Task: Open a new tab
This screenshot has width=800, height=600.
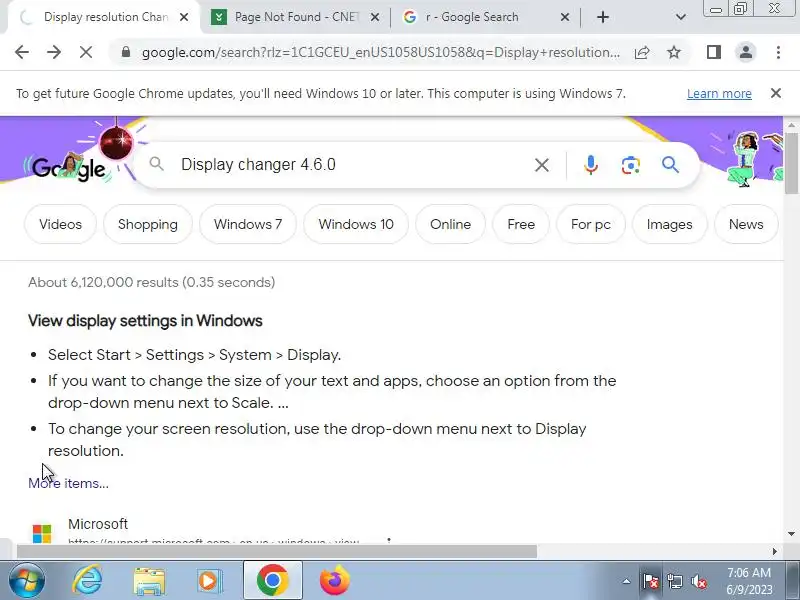Action: 603,17
